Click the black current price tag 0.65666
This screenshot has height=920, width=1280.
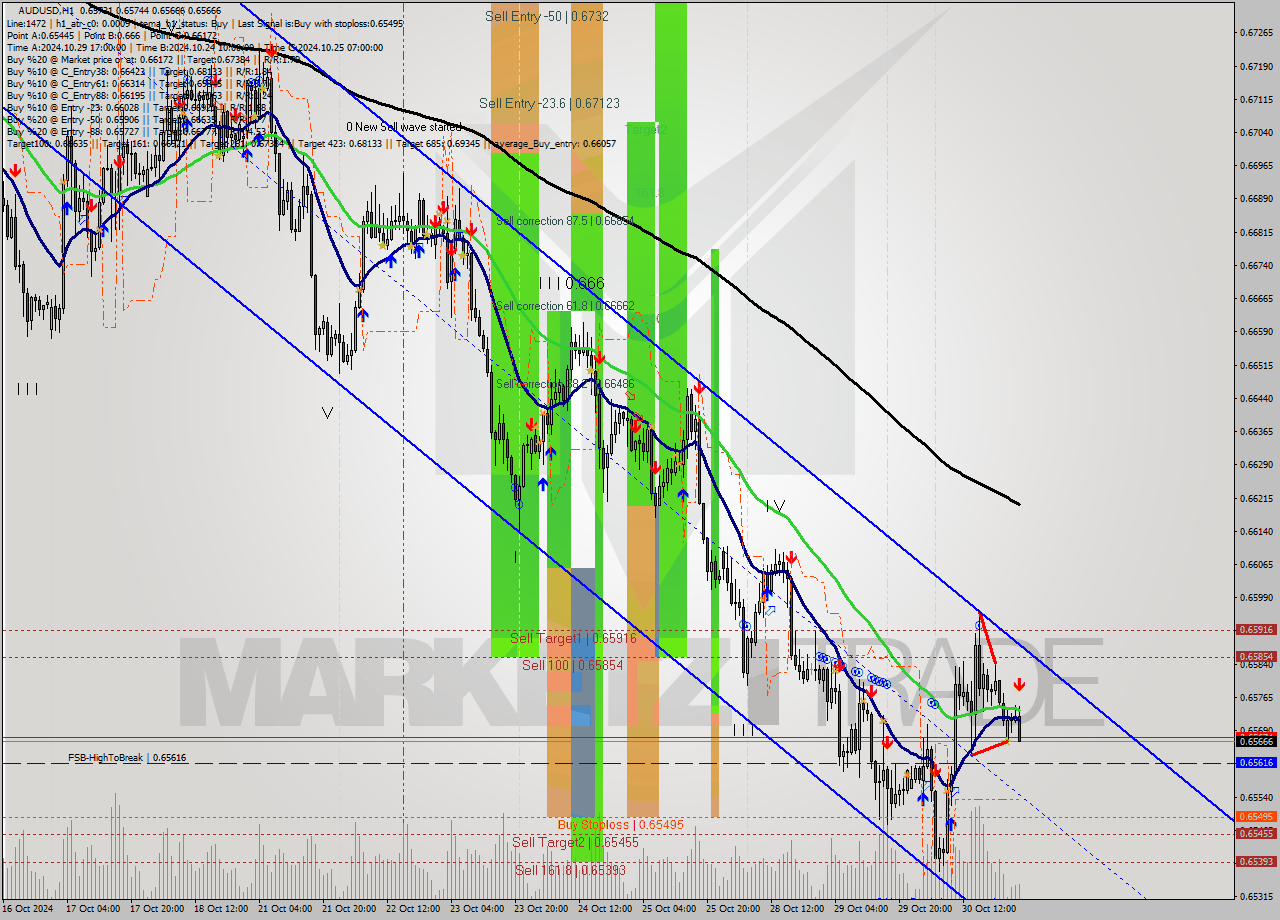[x=1256, y=741]
